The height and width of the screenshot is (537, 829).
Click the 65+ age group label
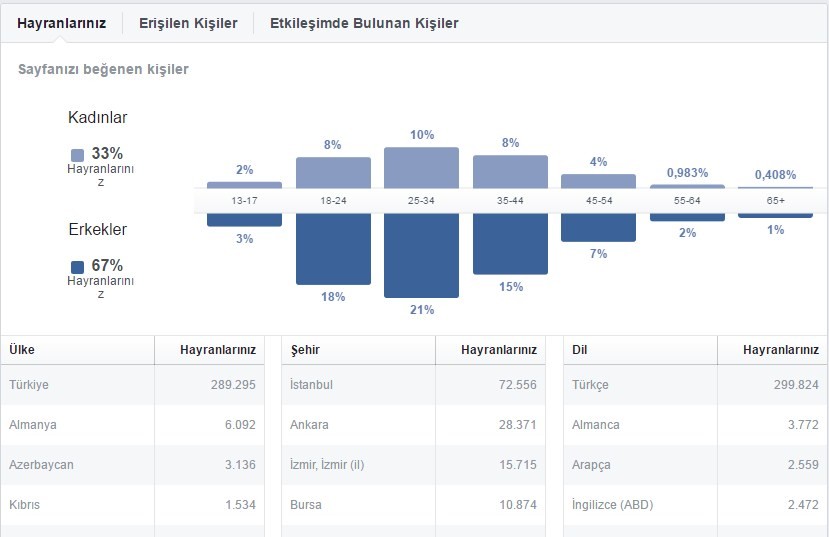pos(776,201)
